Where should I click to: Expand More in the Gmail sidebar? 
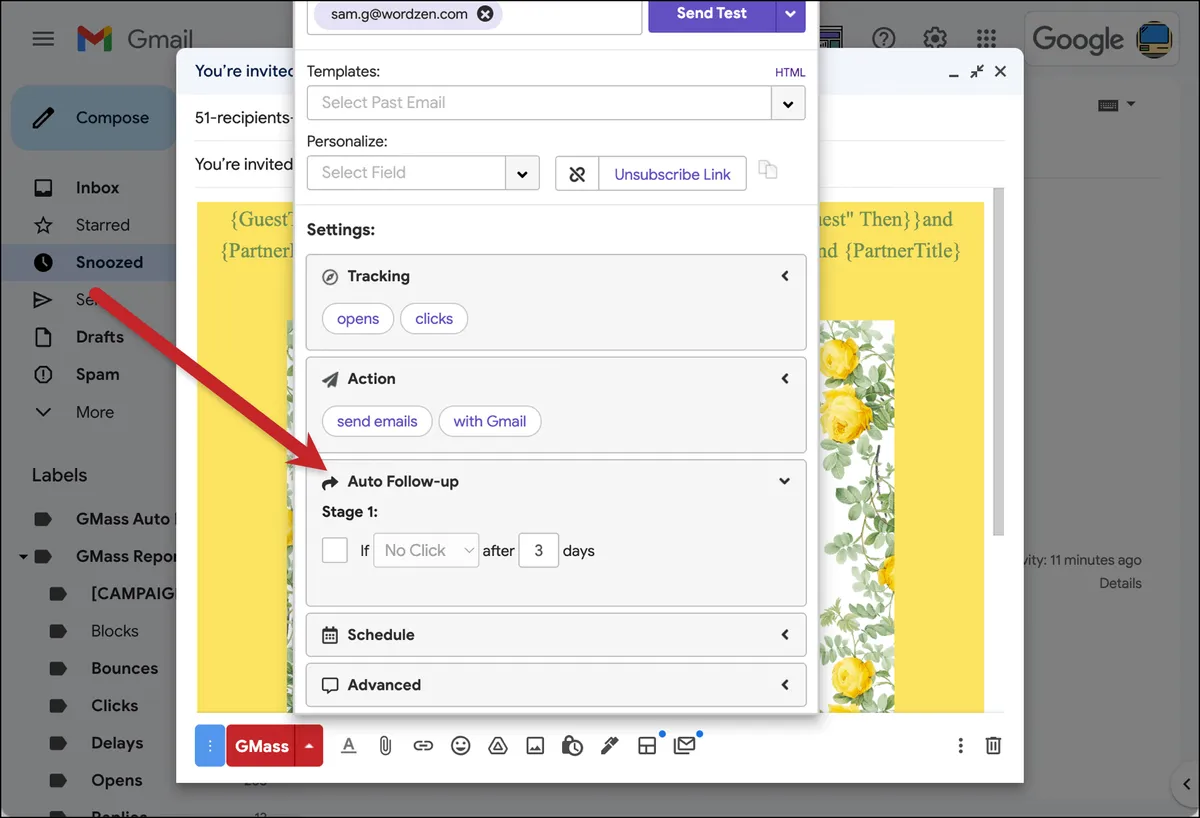pos(94,412)
